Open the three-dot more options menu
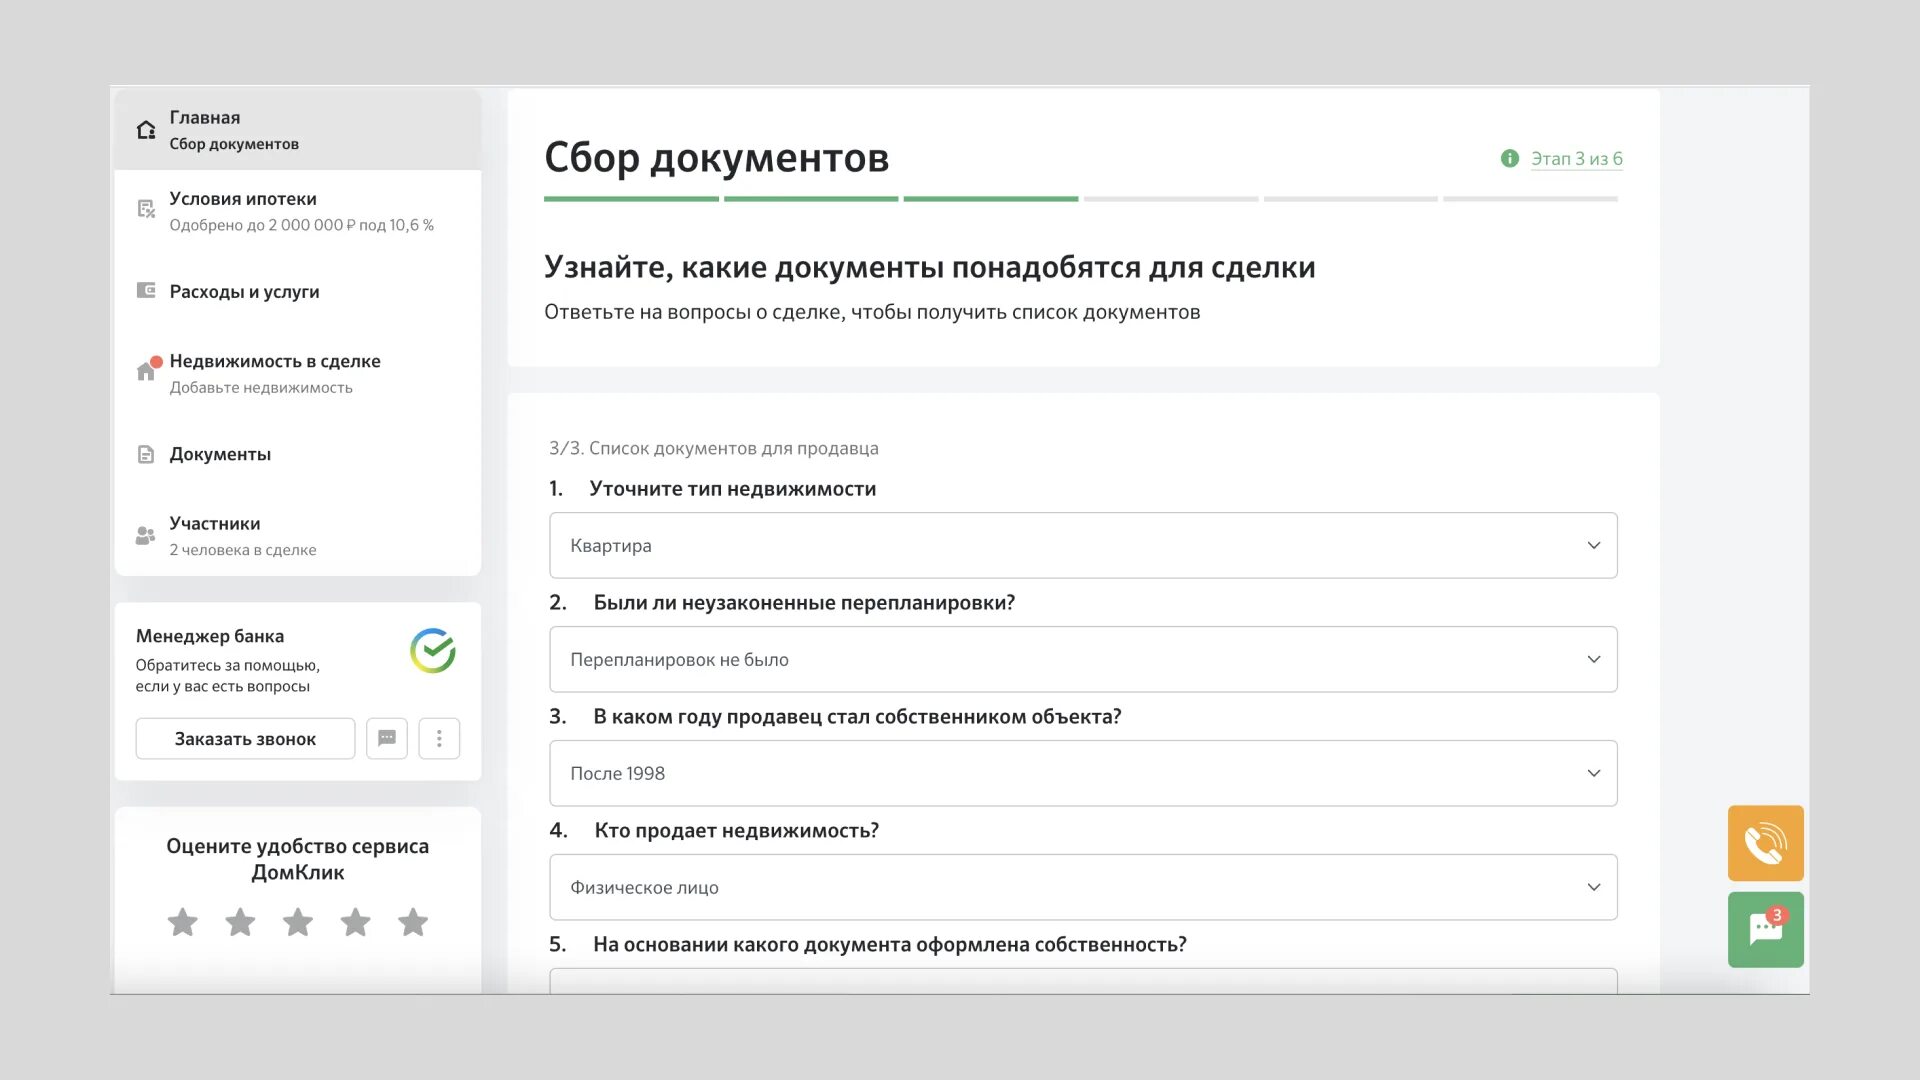1920x1080 pixels. [439, 738]
